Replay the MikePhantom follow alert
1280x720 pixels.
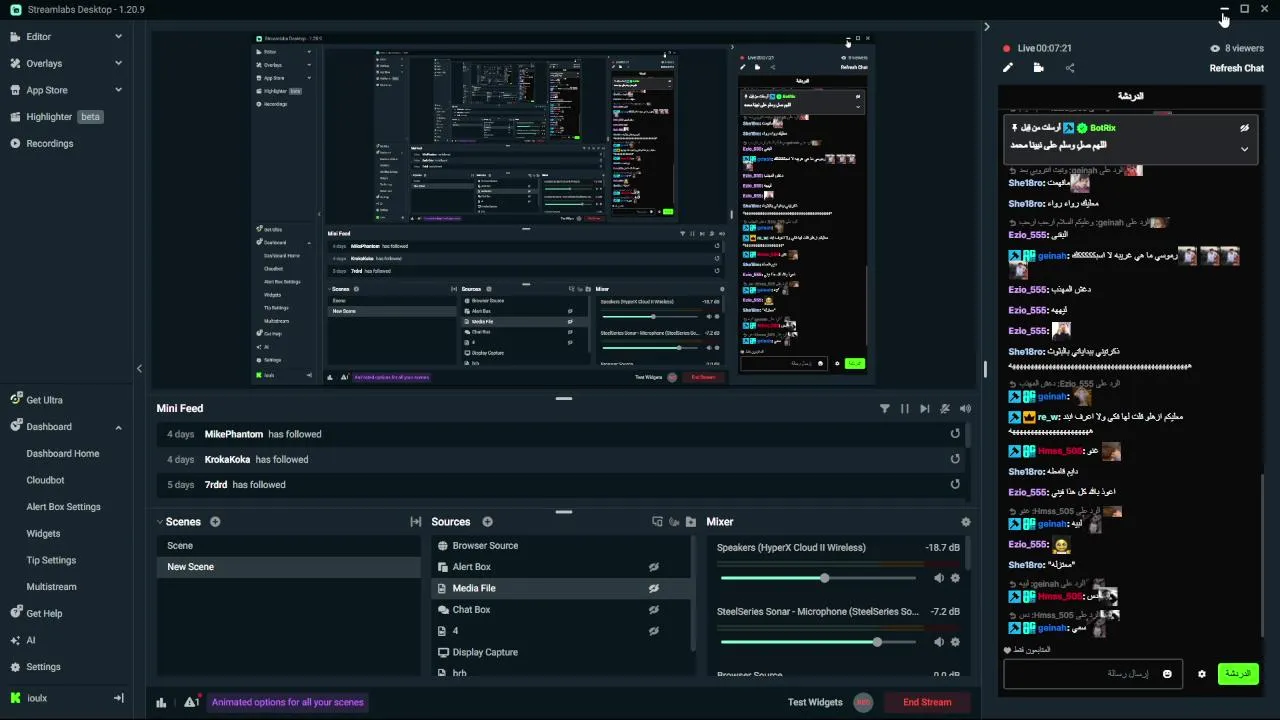[x=955, y=434]
